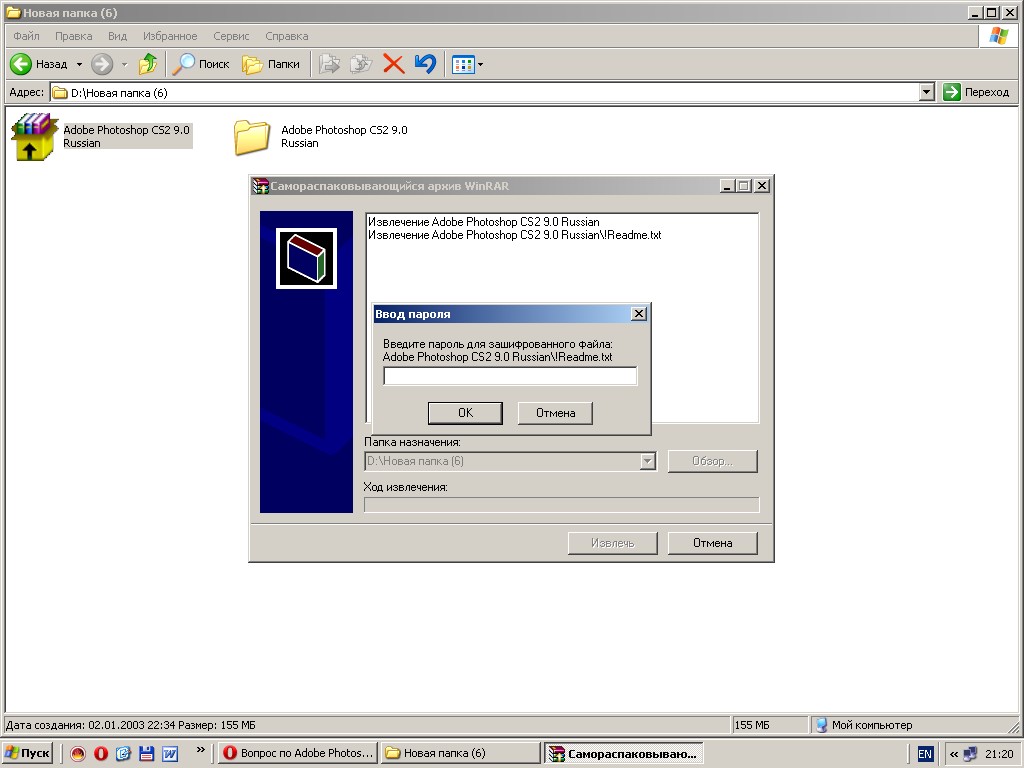The image size is (1024, 768).
Task: Click the EN language indicator in taskbar
Action: point(925,754)
